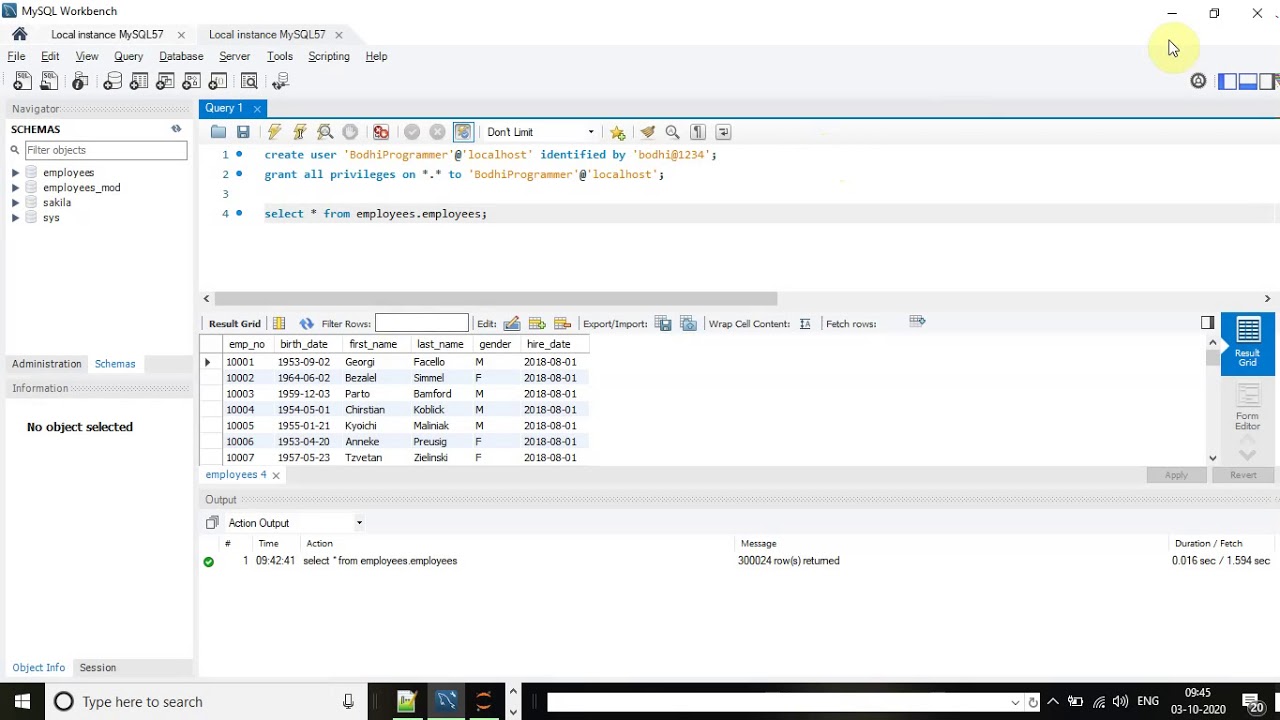Reconnect to DBMS icon
1280x720 pixels.
coord(281,81)
